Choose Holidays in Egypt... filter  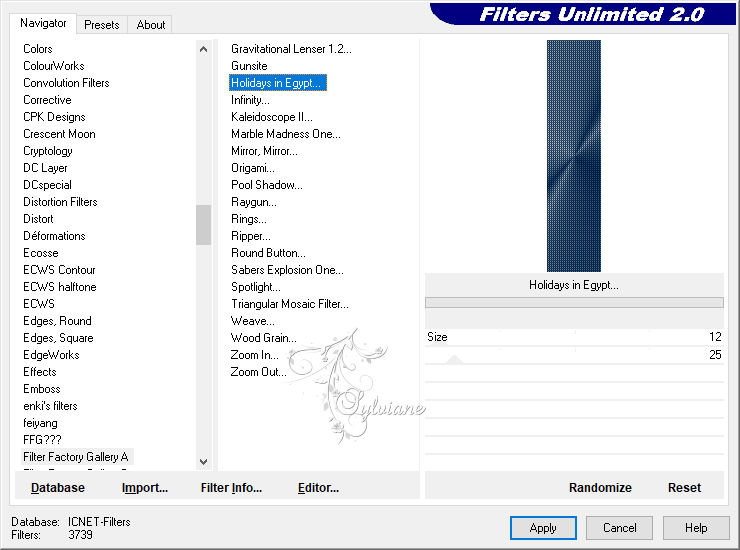[x=278, y=83]
